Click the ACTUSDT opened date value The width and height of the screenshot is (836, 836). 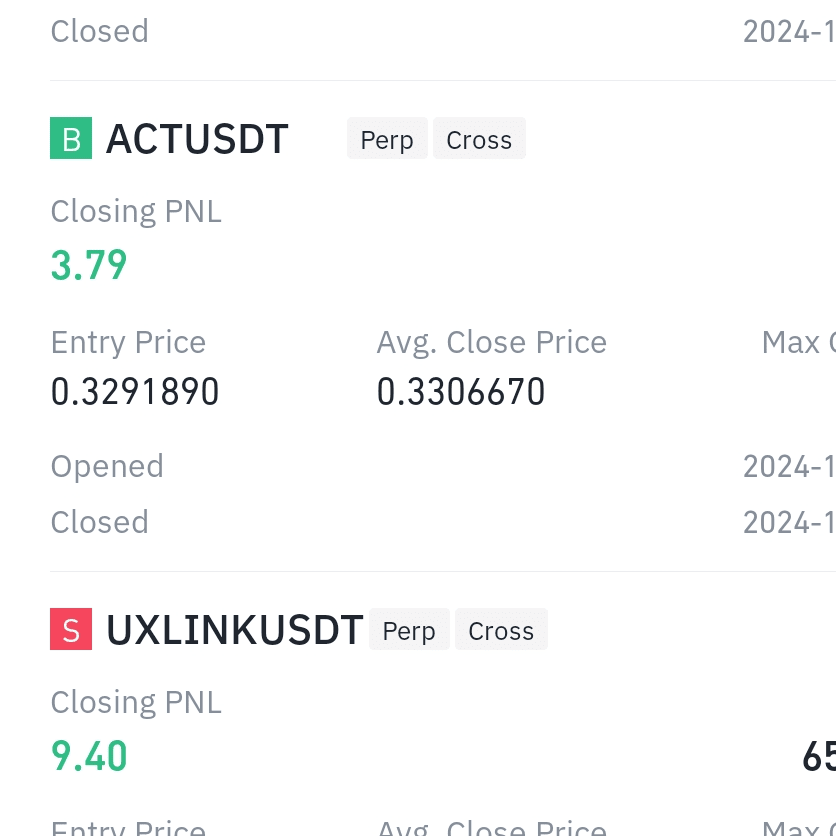tap(790, 467)
